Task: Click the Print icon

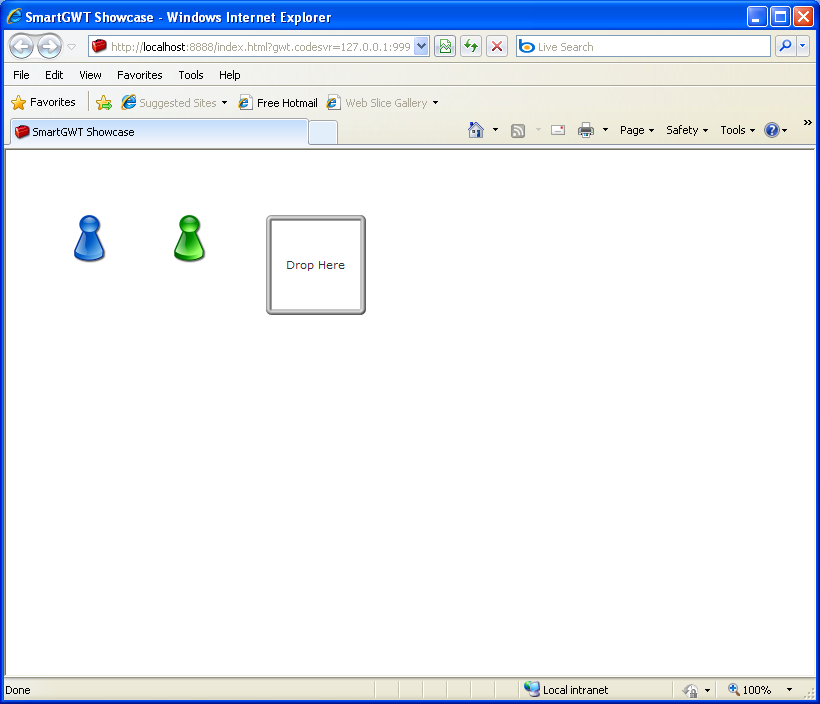Action: pos(586,130)
